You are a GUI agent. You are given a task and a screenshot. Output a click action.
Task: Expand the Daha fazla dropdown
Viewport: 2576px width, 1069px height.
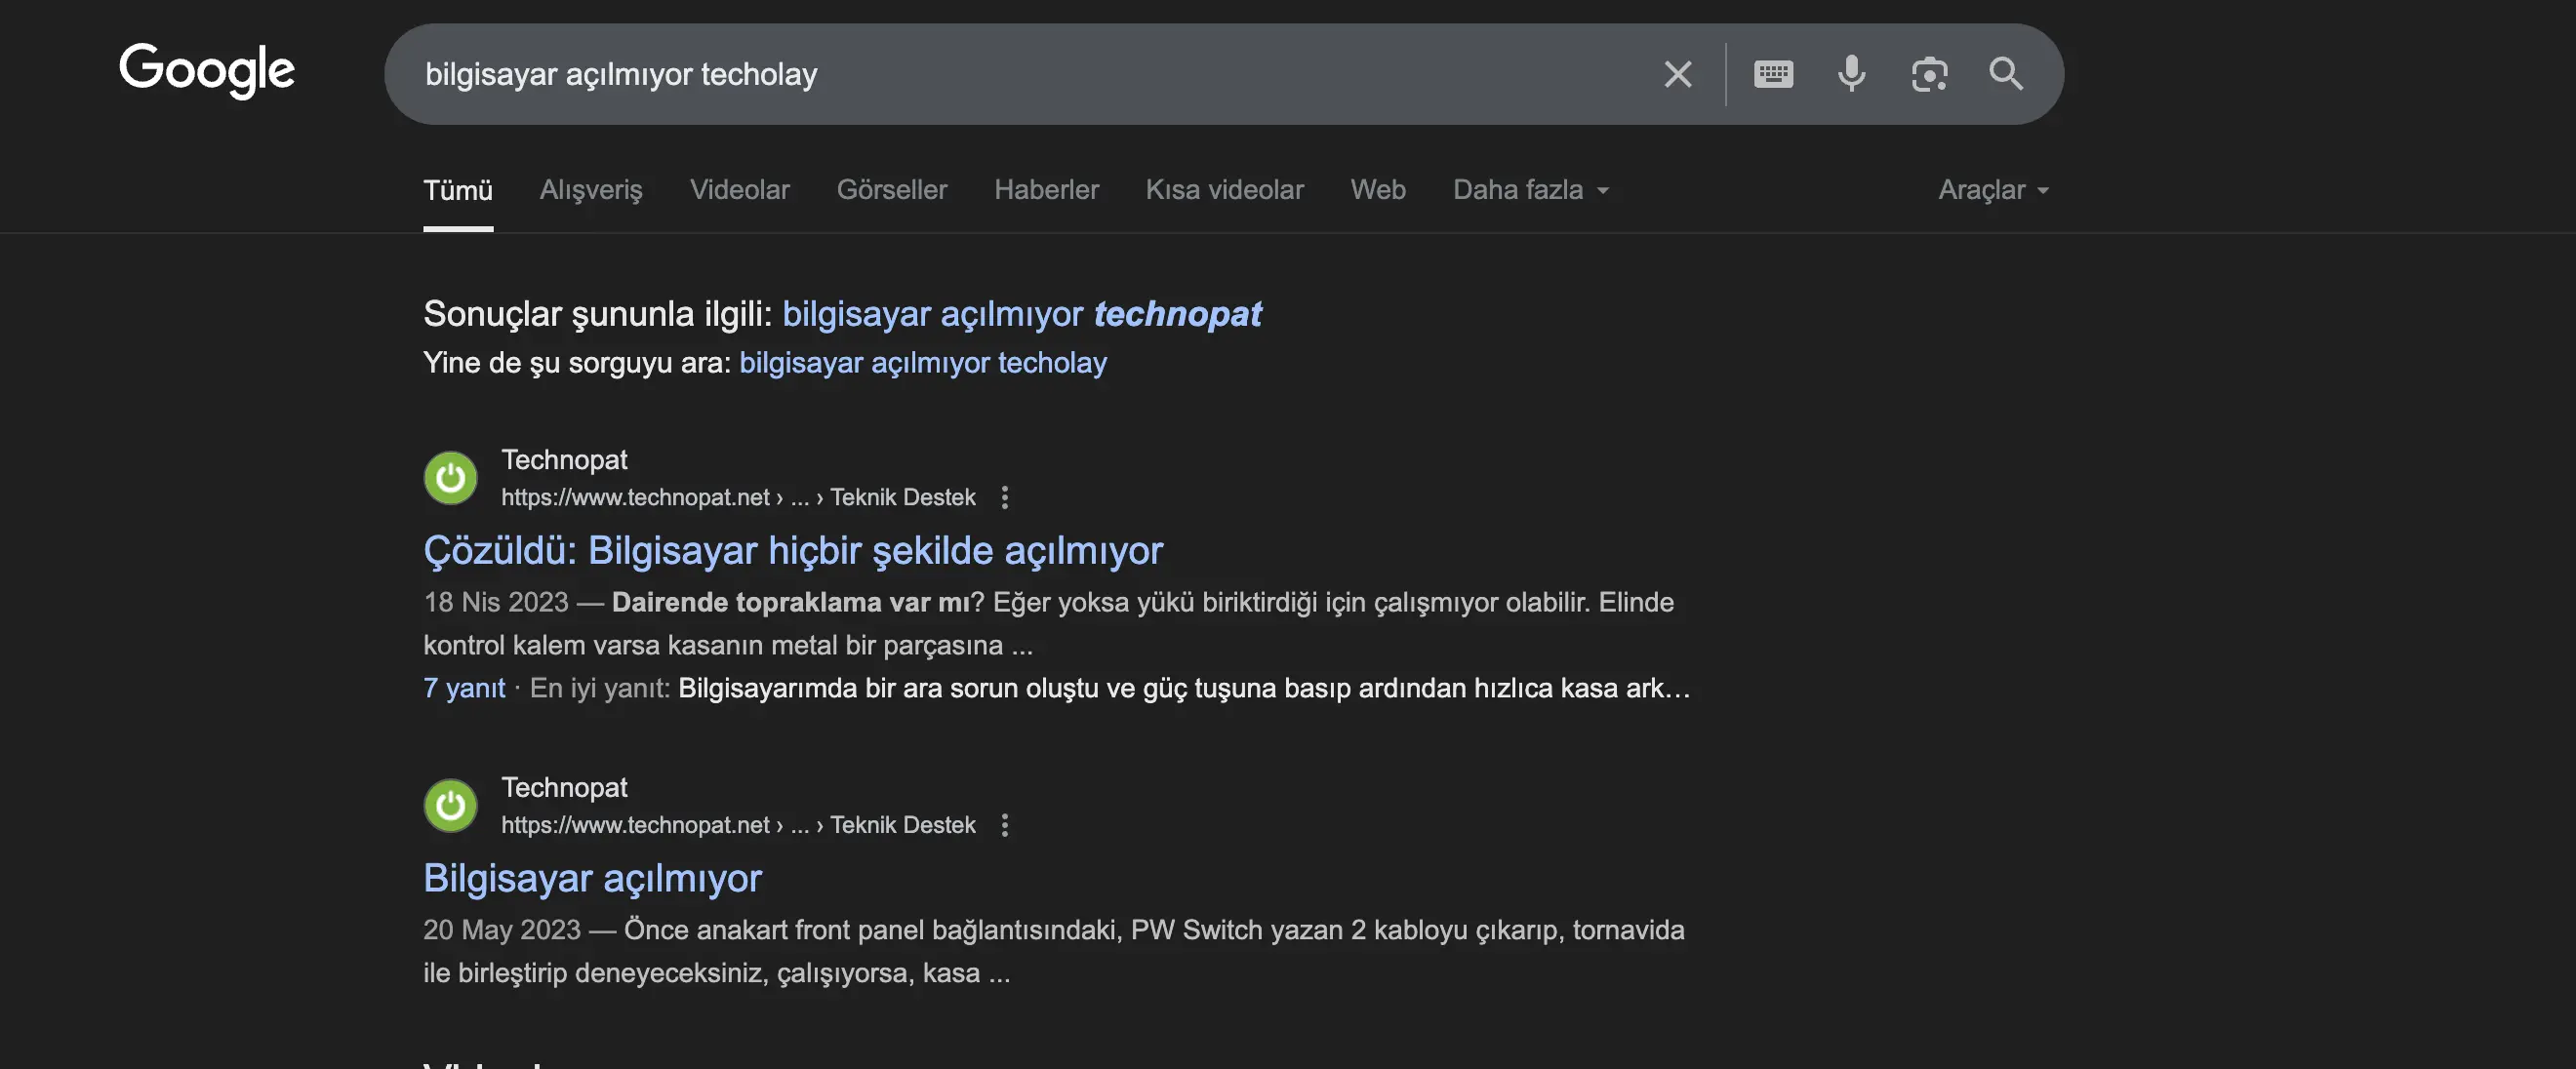click(x=1531, y=190)
